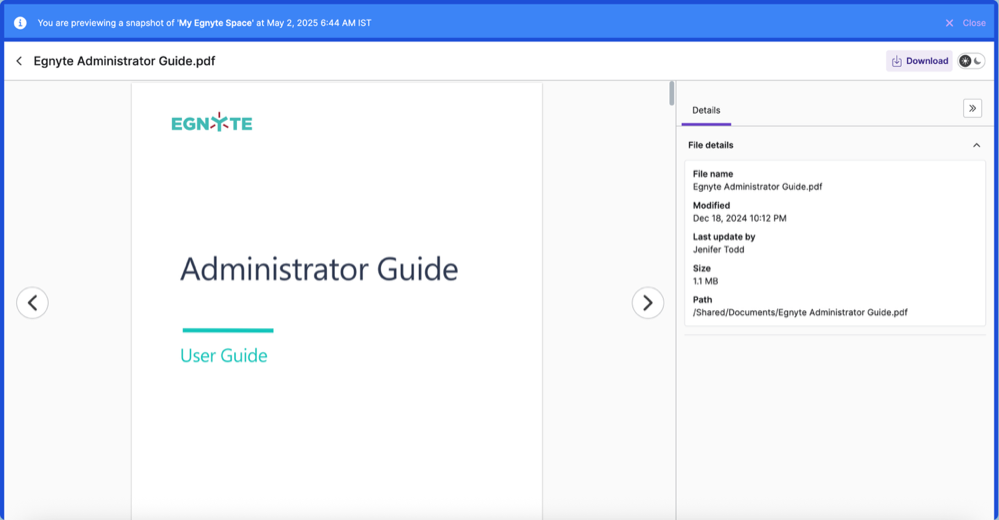The height and width of the screenshot is (520, 999).
Task: Advance to the next page with right circle arrow
Action: (x=648, y=302)
